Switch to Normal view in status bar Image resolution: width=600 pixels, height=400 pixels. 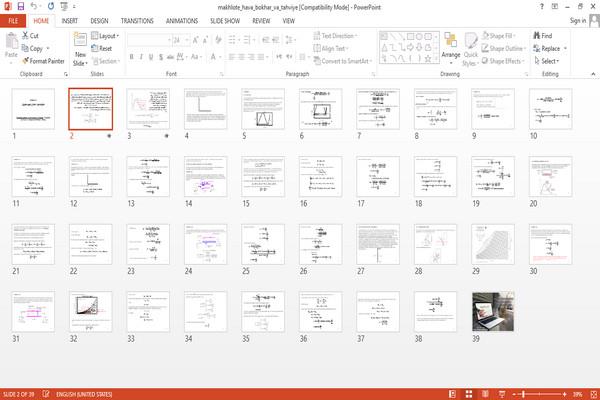coord(452,394)
